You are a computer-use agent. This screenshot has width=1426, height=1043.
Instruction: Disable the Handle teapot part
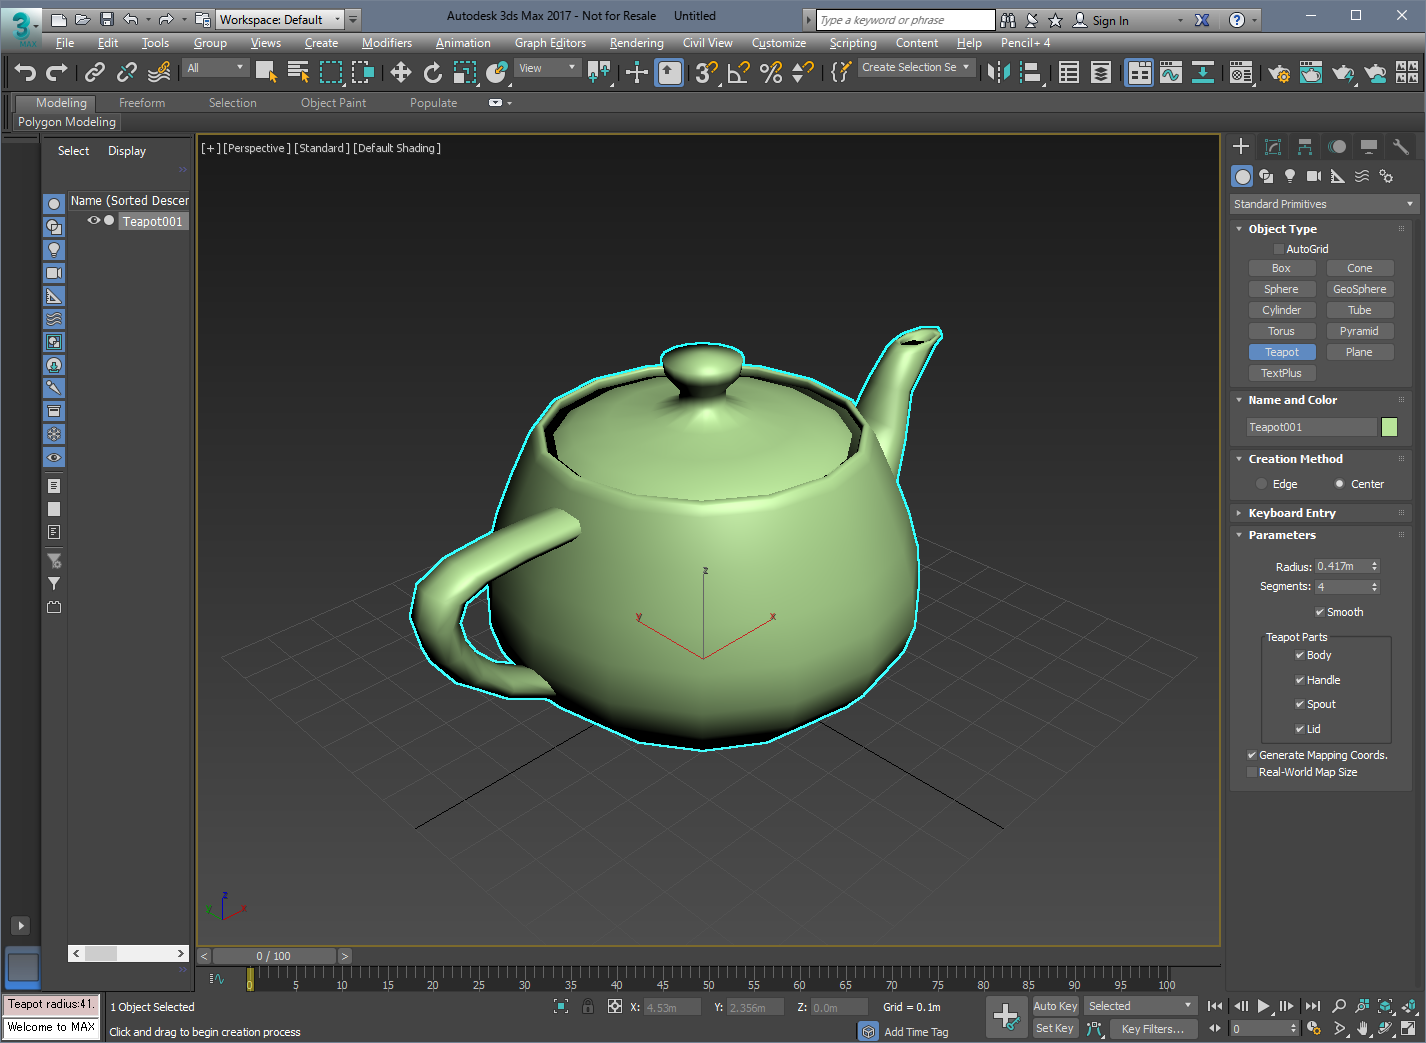click(1300, 680)
